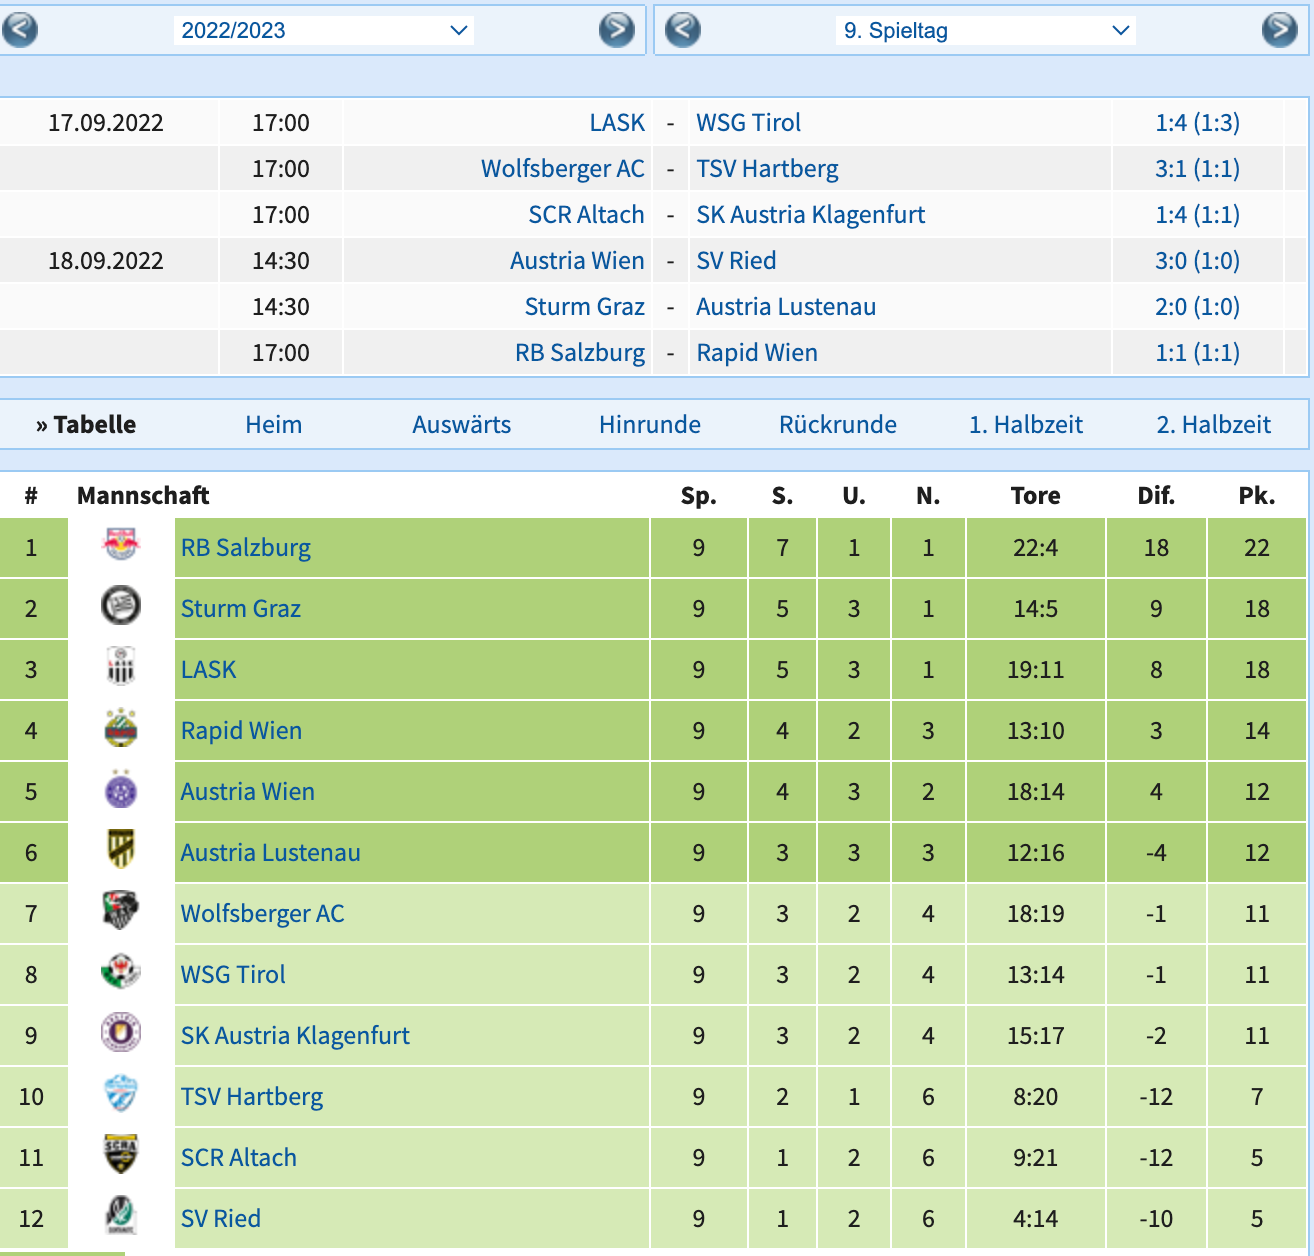1314x1256 pixels.
Task: Open result 1:1 (1:1) match report
Action: coord(1197,353)
